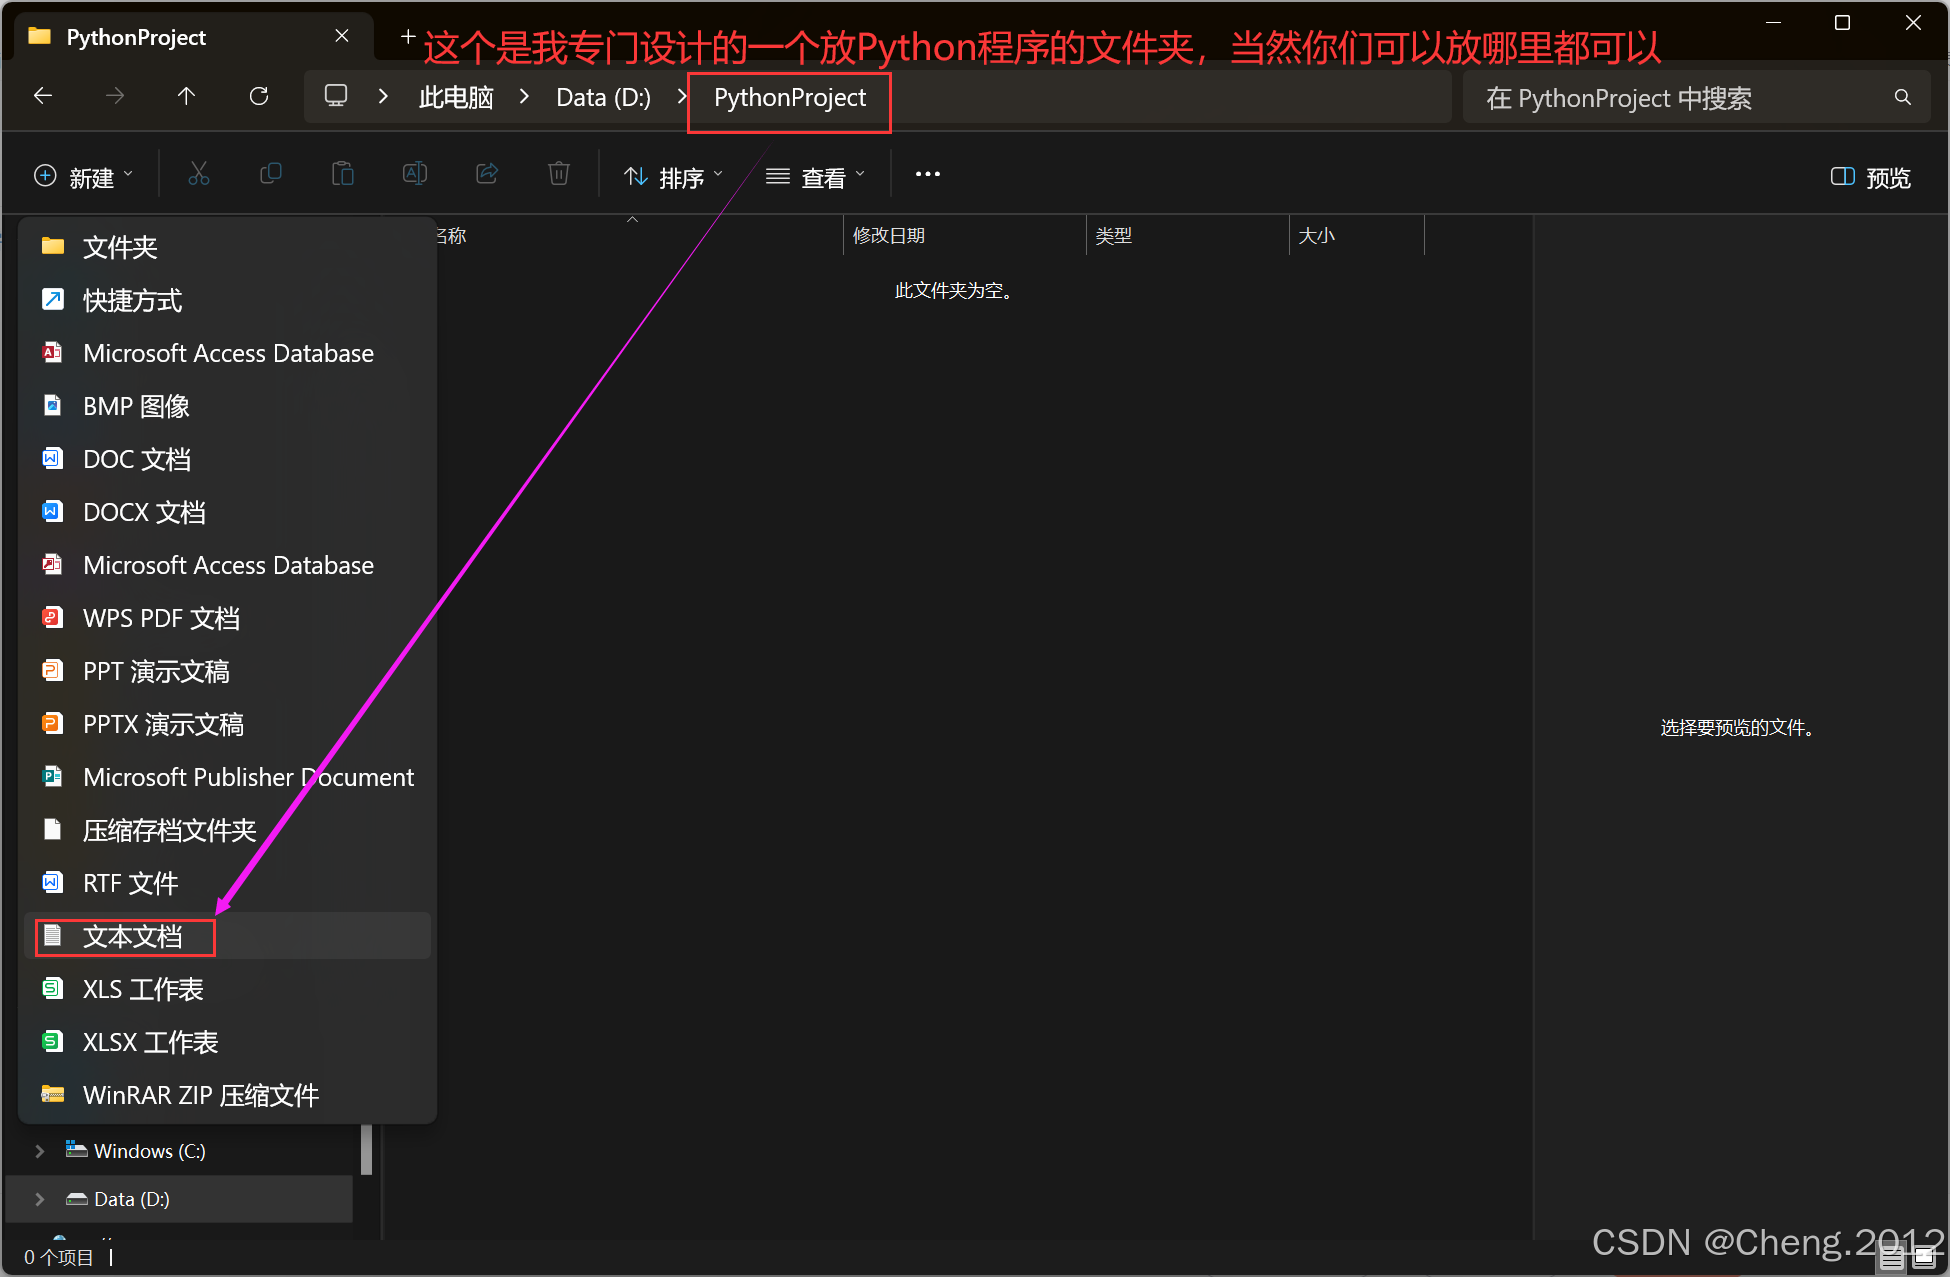1950x1277 pixels.
Task: Click the navigation pane scrollbar
Action: click(366, 1149)
